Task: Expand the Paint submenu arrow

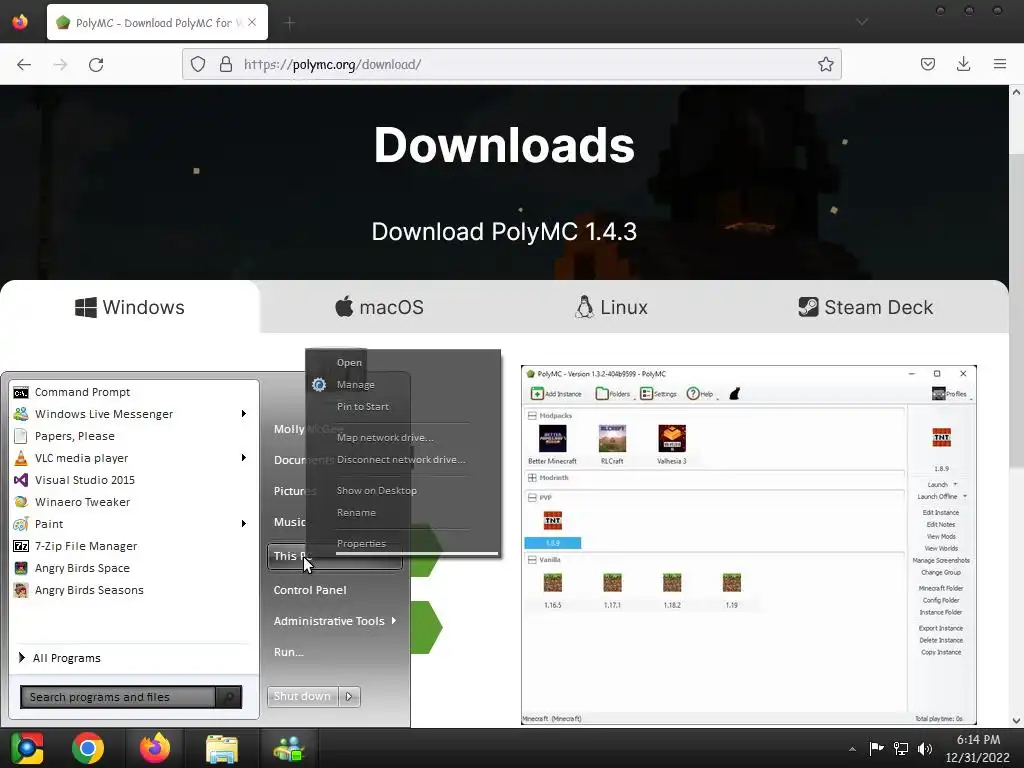Action: (244, 524)
